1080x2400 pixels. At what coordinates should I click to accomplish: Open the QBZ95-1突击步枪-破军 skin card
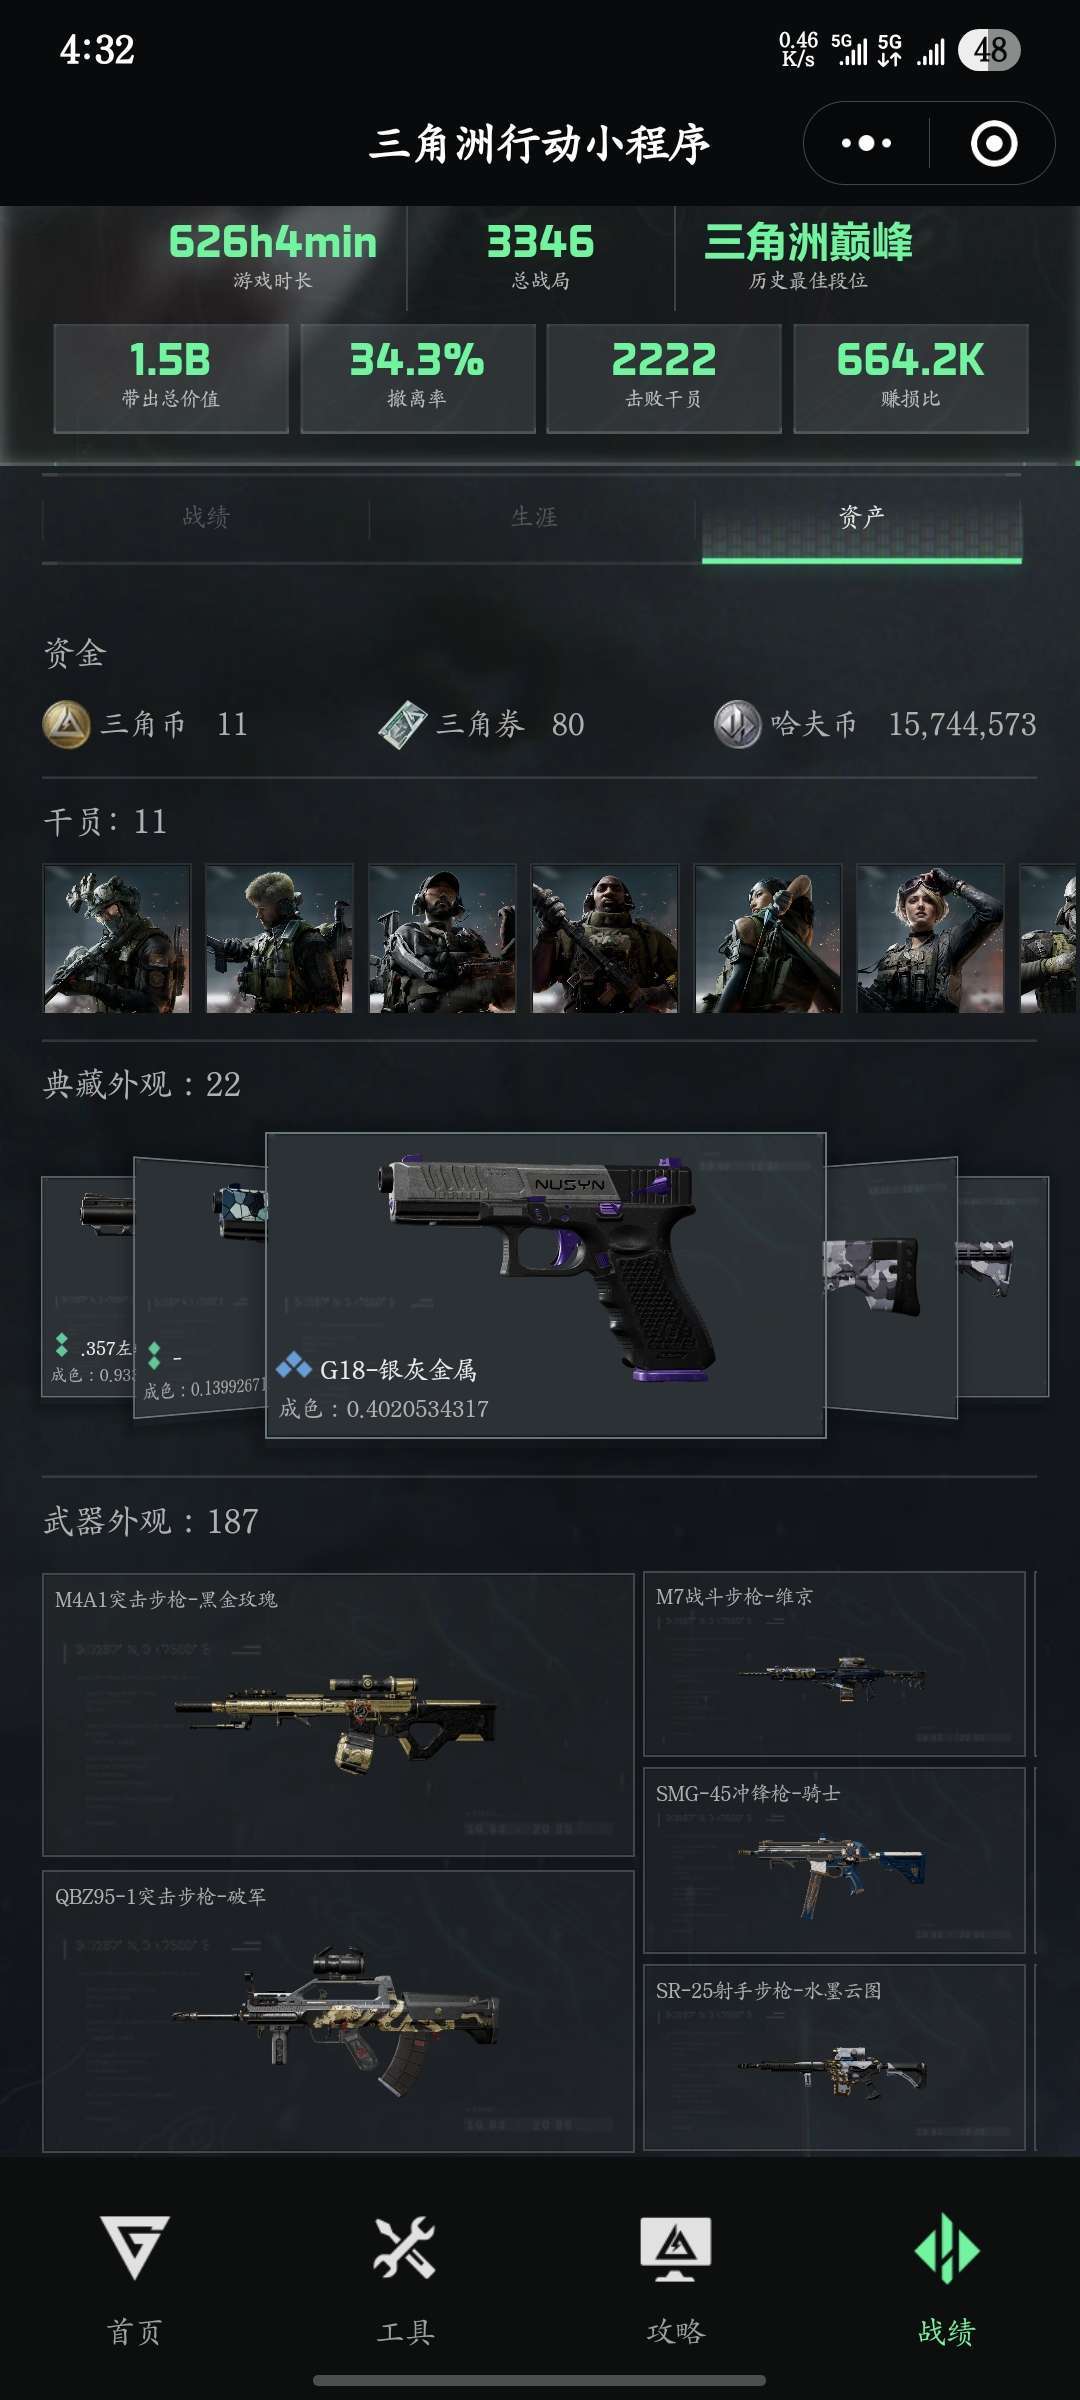pyautogui.click(x=338, y=2011)
